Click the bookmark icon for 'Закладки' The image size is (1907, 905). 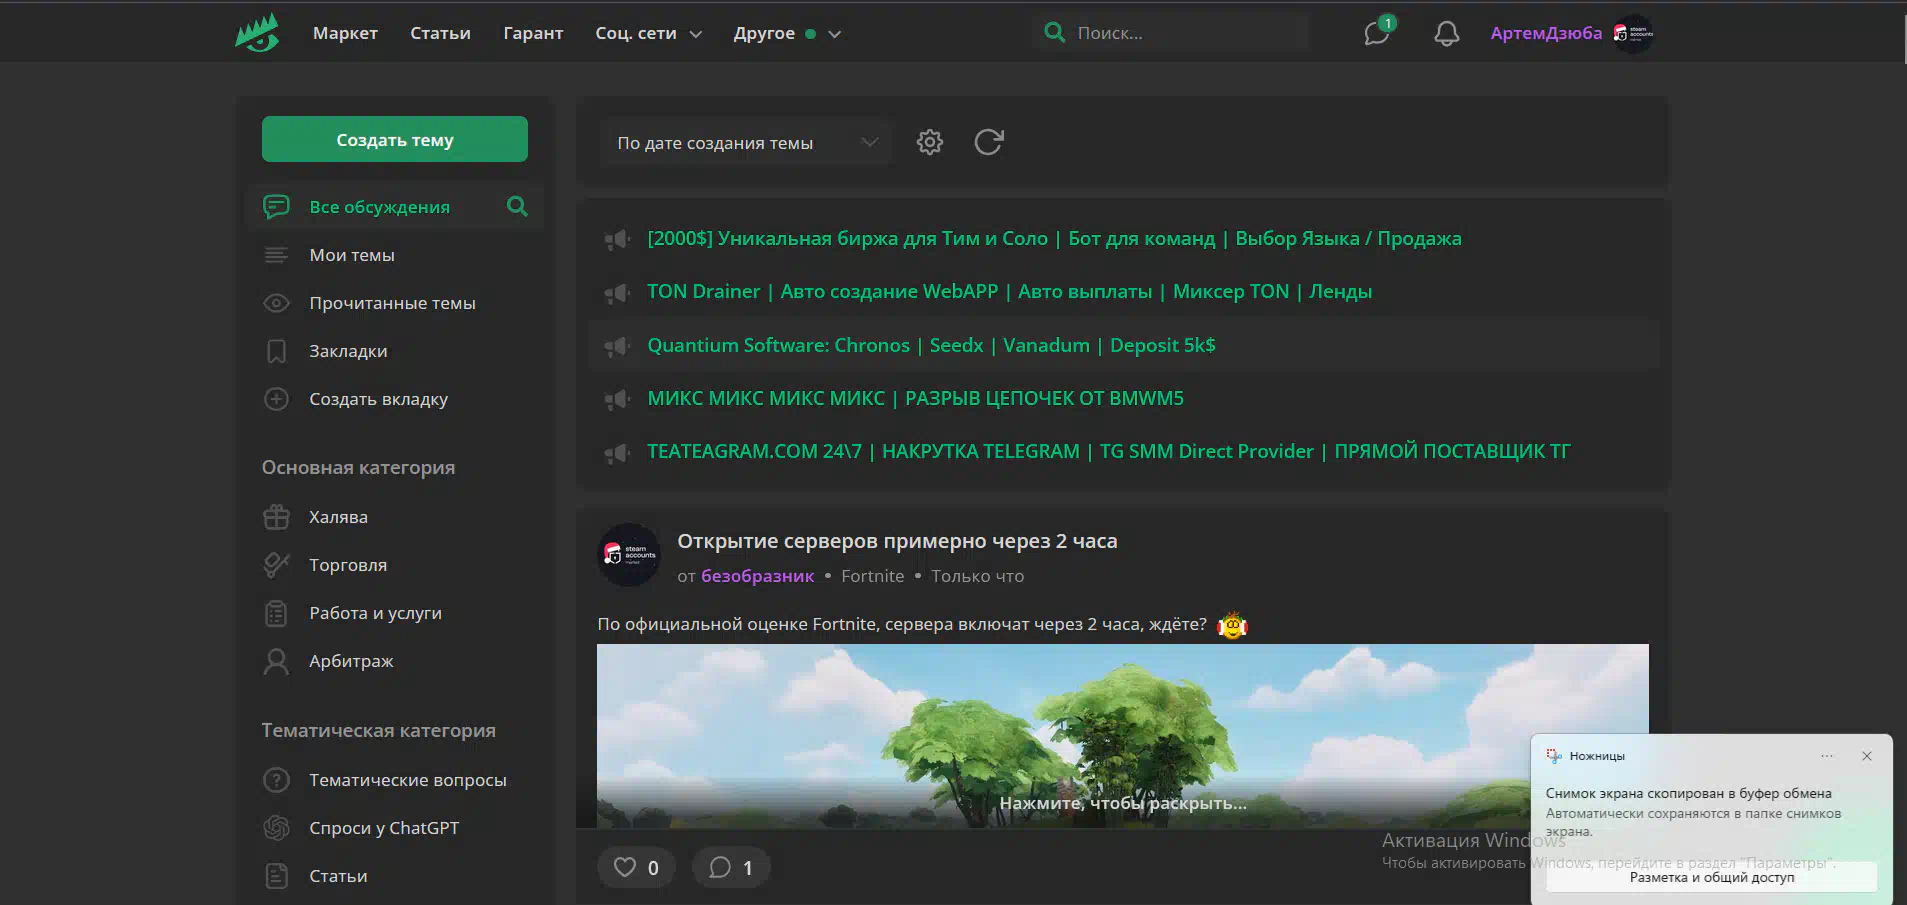point(276,351)
